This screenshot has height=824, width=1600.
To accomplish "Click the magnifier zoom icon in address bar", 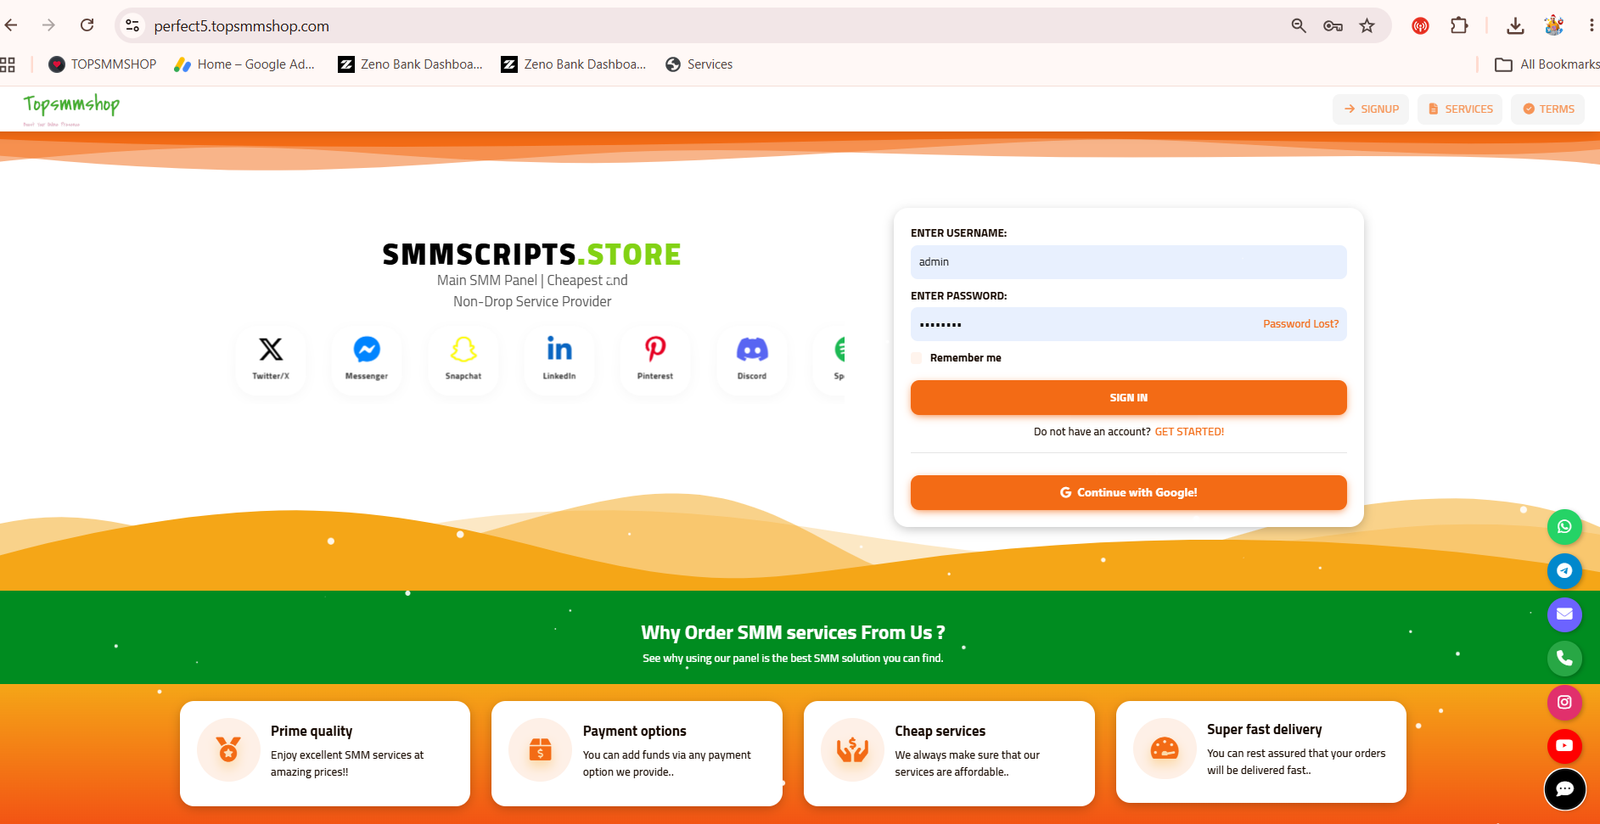I will (x=1298, y=26).
